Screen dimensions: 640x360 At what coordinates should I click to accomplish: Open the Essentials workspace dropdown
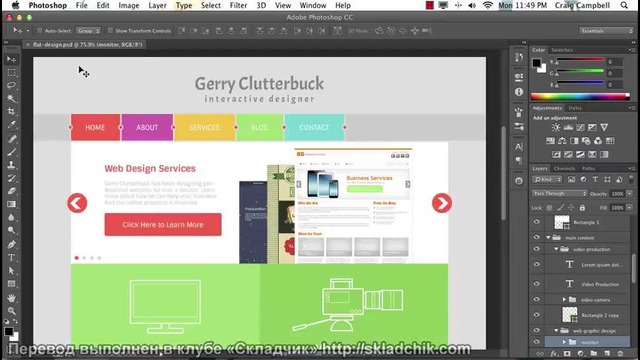coord(606,31)
